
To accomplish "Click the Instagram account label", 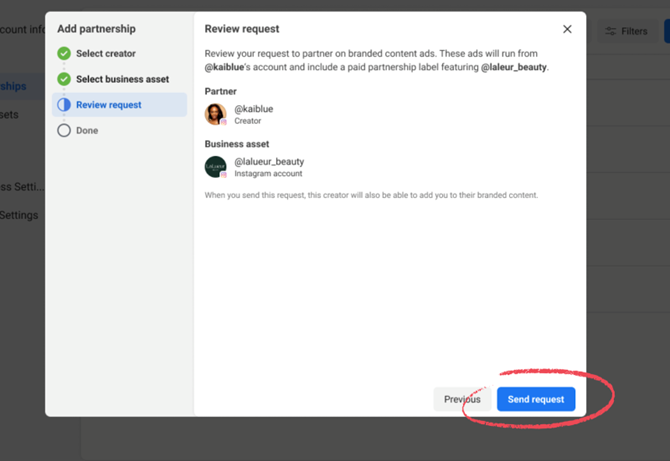I will [268, 173].
